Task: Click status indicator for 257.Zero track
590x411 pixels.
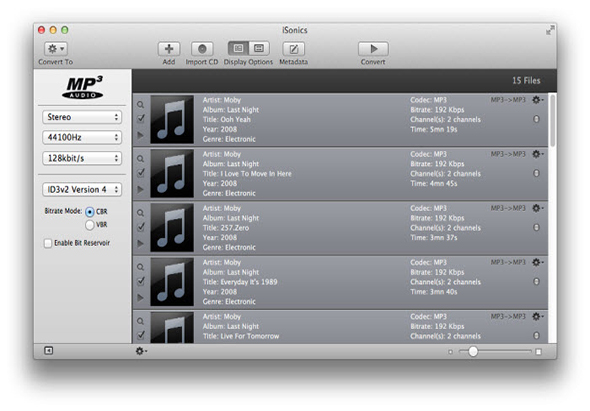Action: [536, 228]
